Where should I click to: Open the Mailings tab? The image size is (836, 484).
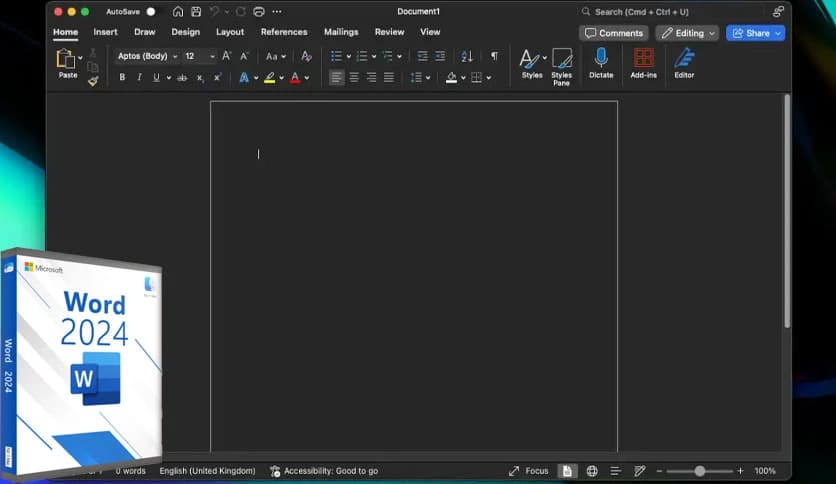(x=341, y=32)
